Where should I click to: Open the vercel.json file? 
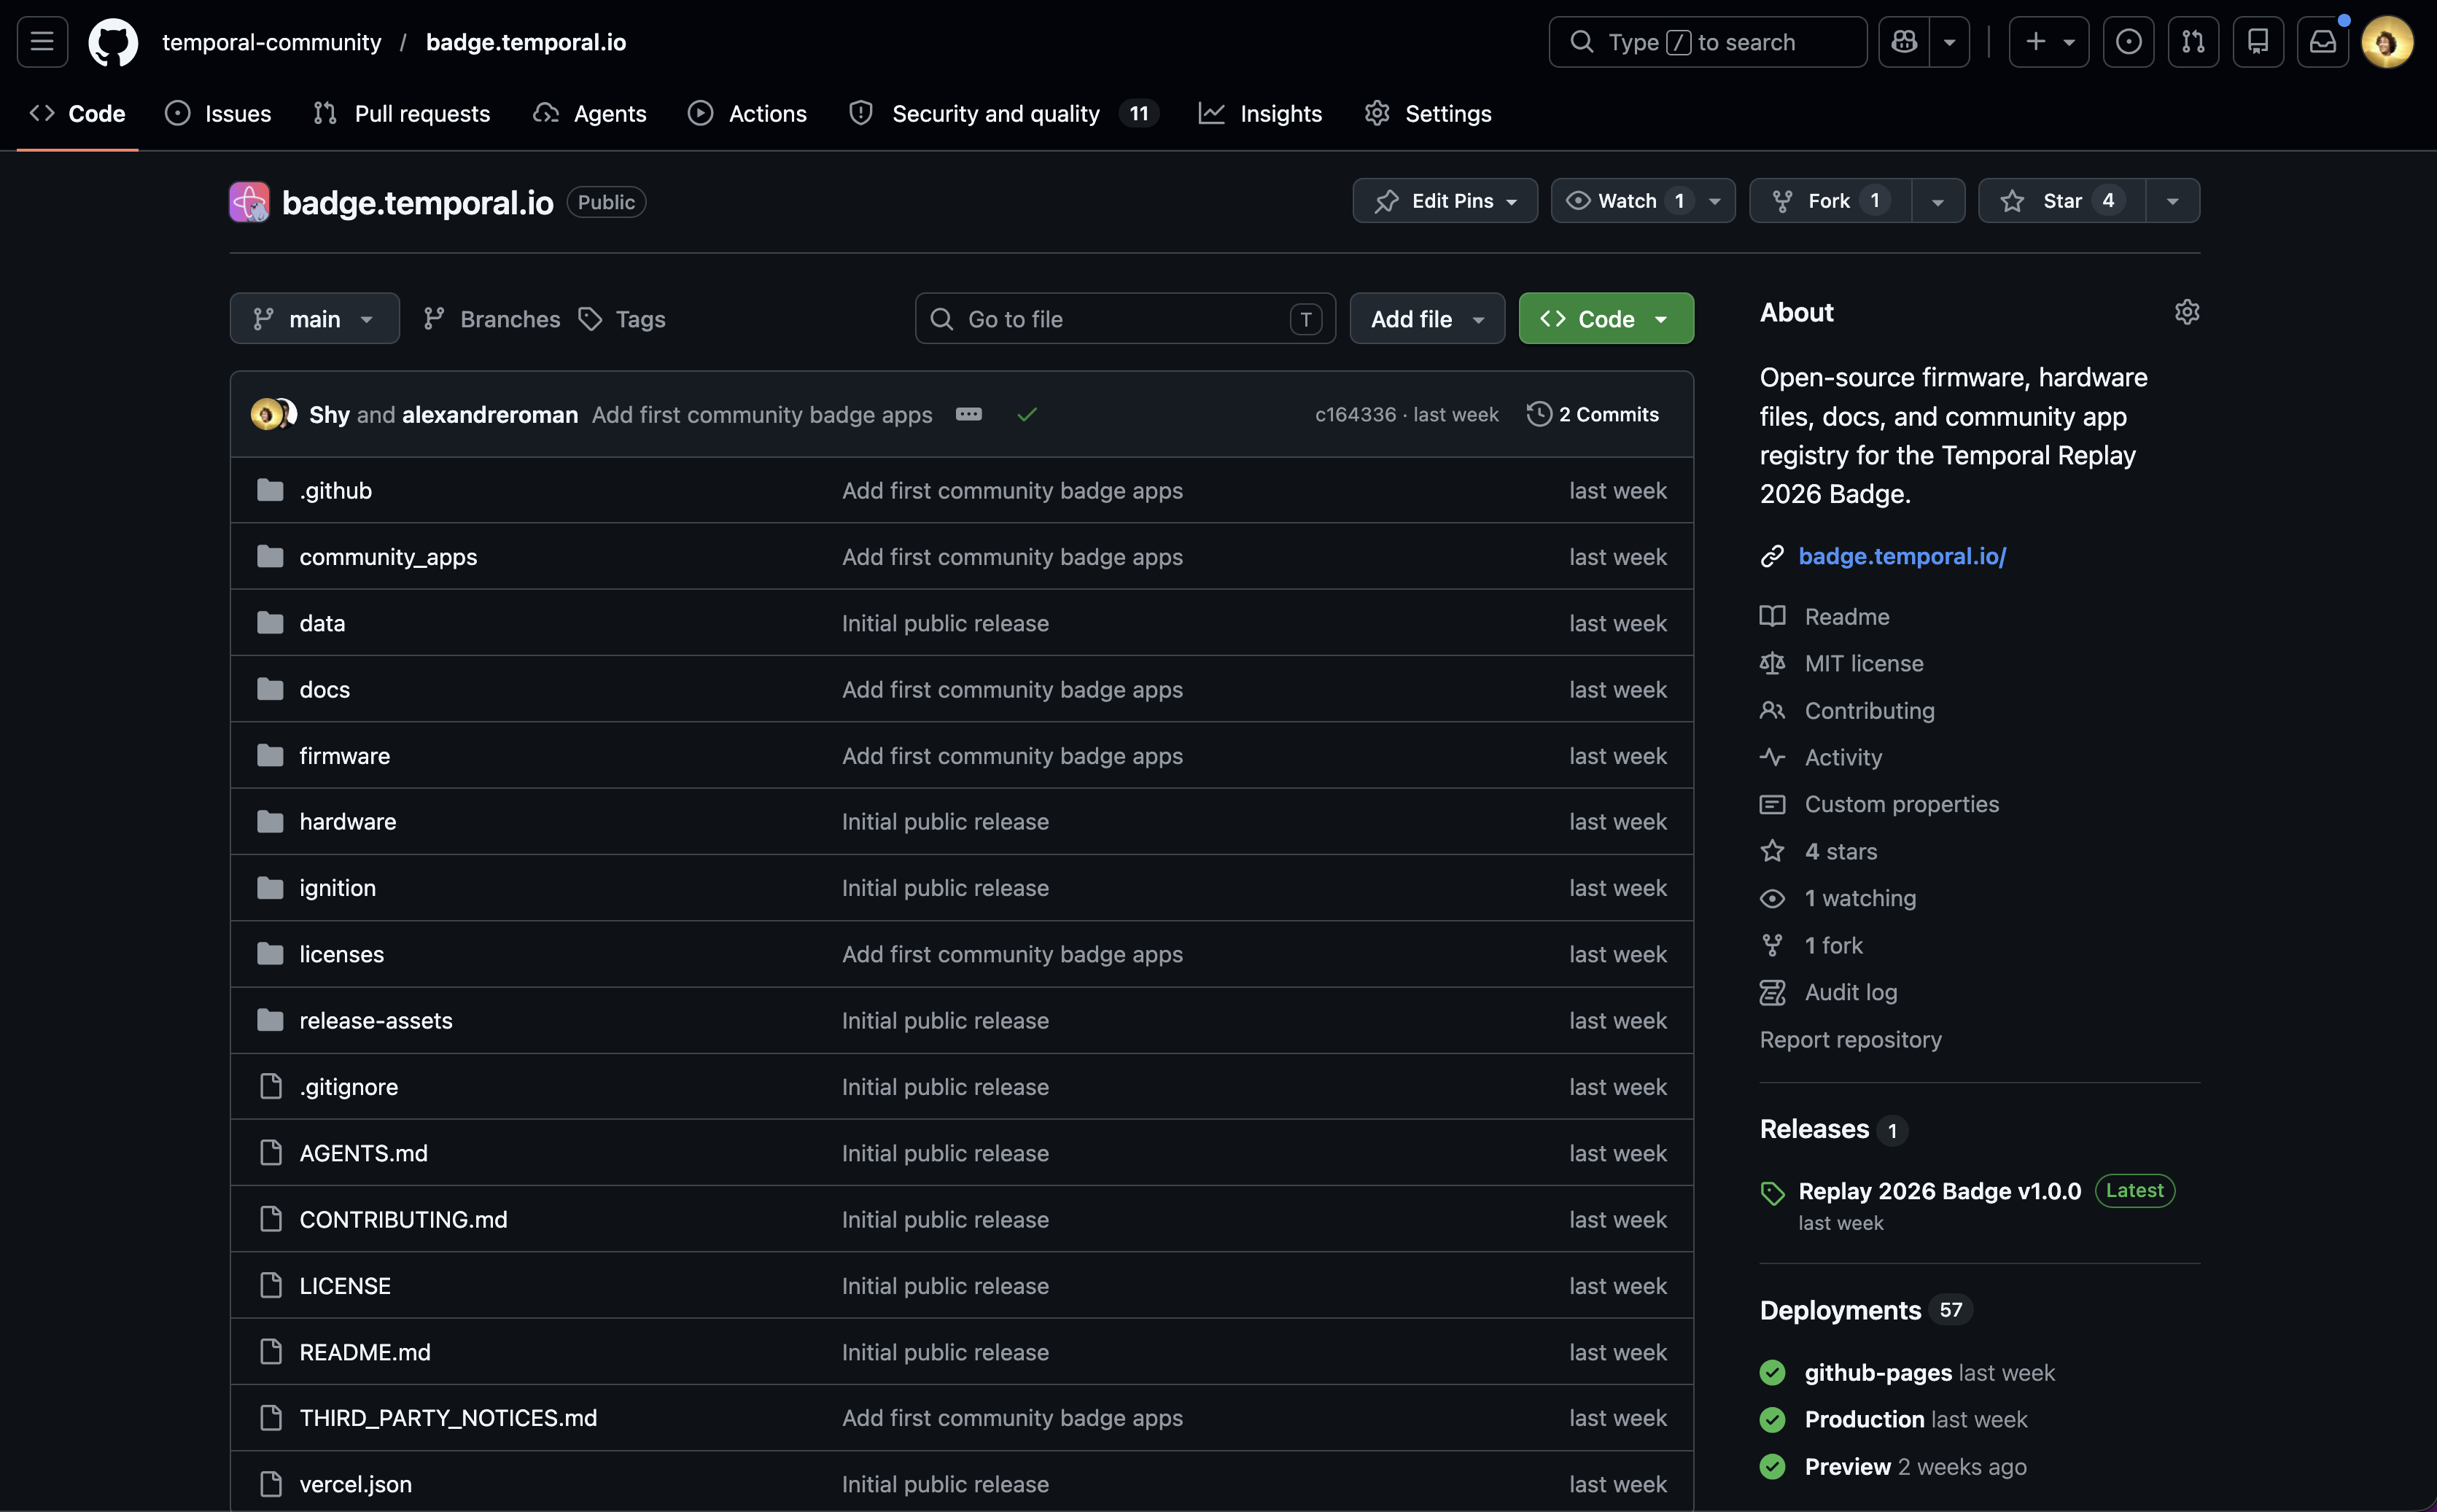point(355,1484)
